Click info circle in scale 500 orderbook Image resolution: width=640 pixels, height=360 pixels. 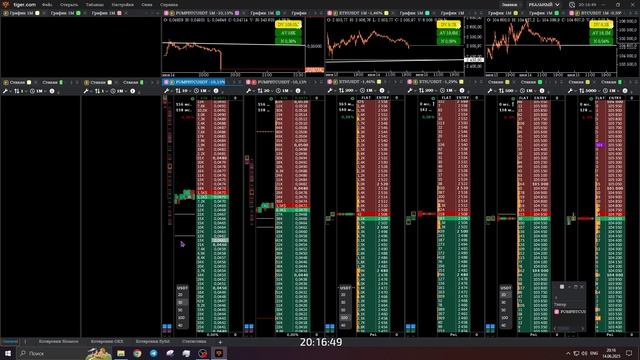click(542, 91)
